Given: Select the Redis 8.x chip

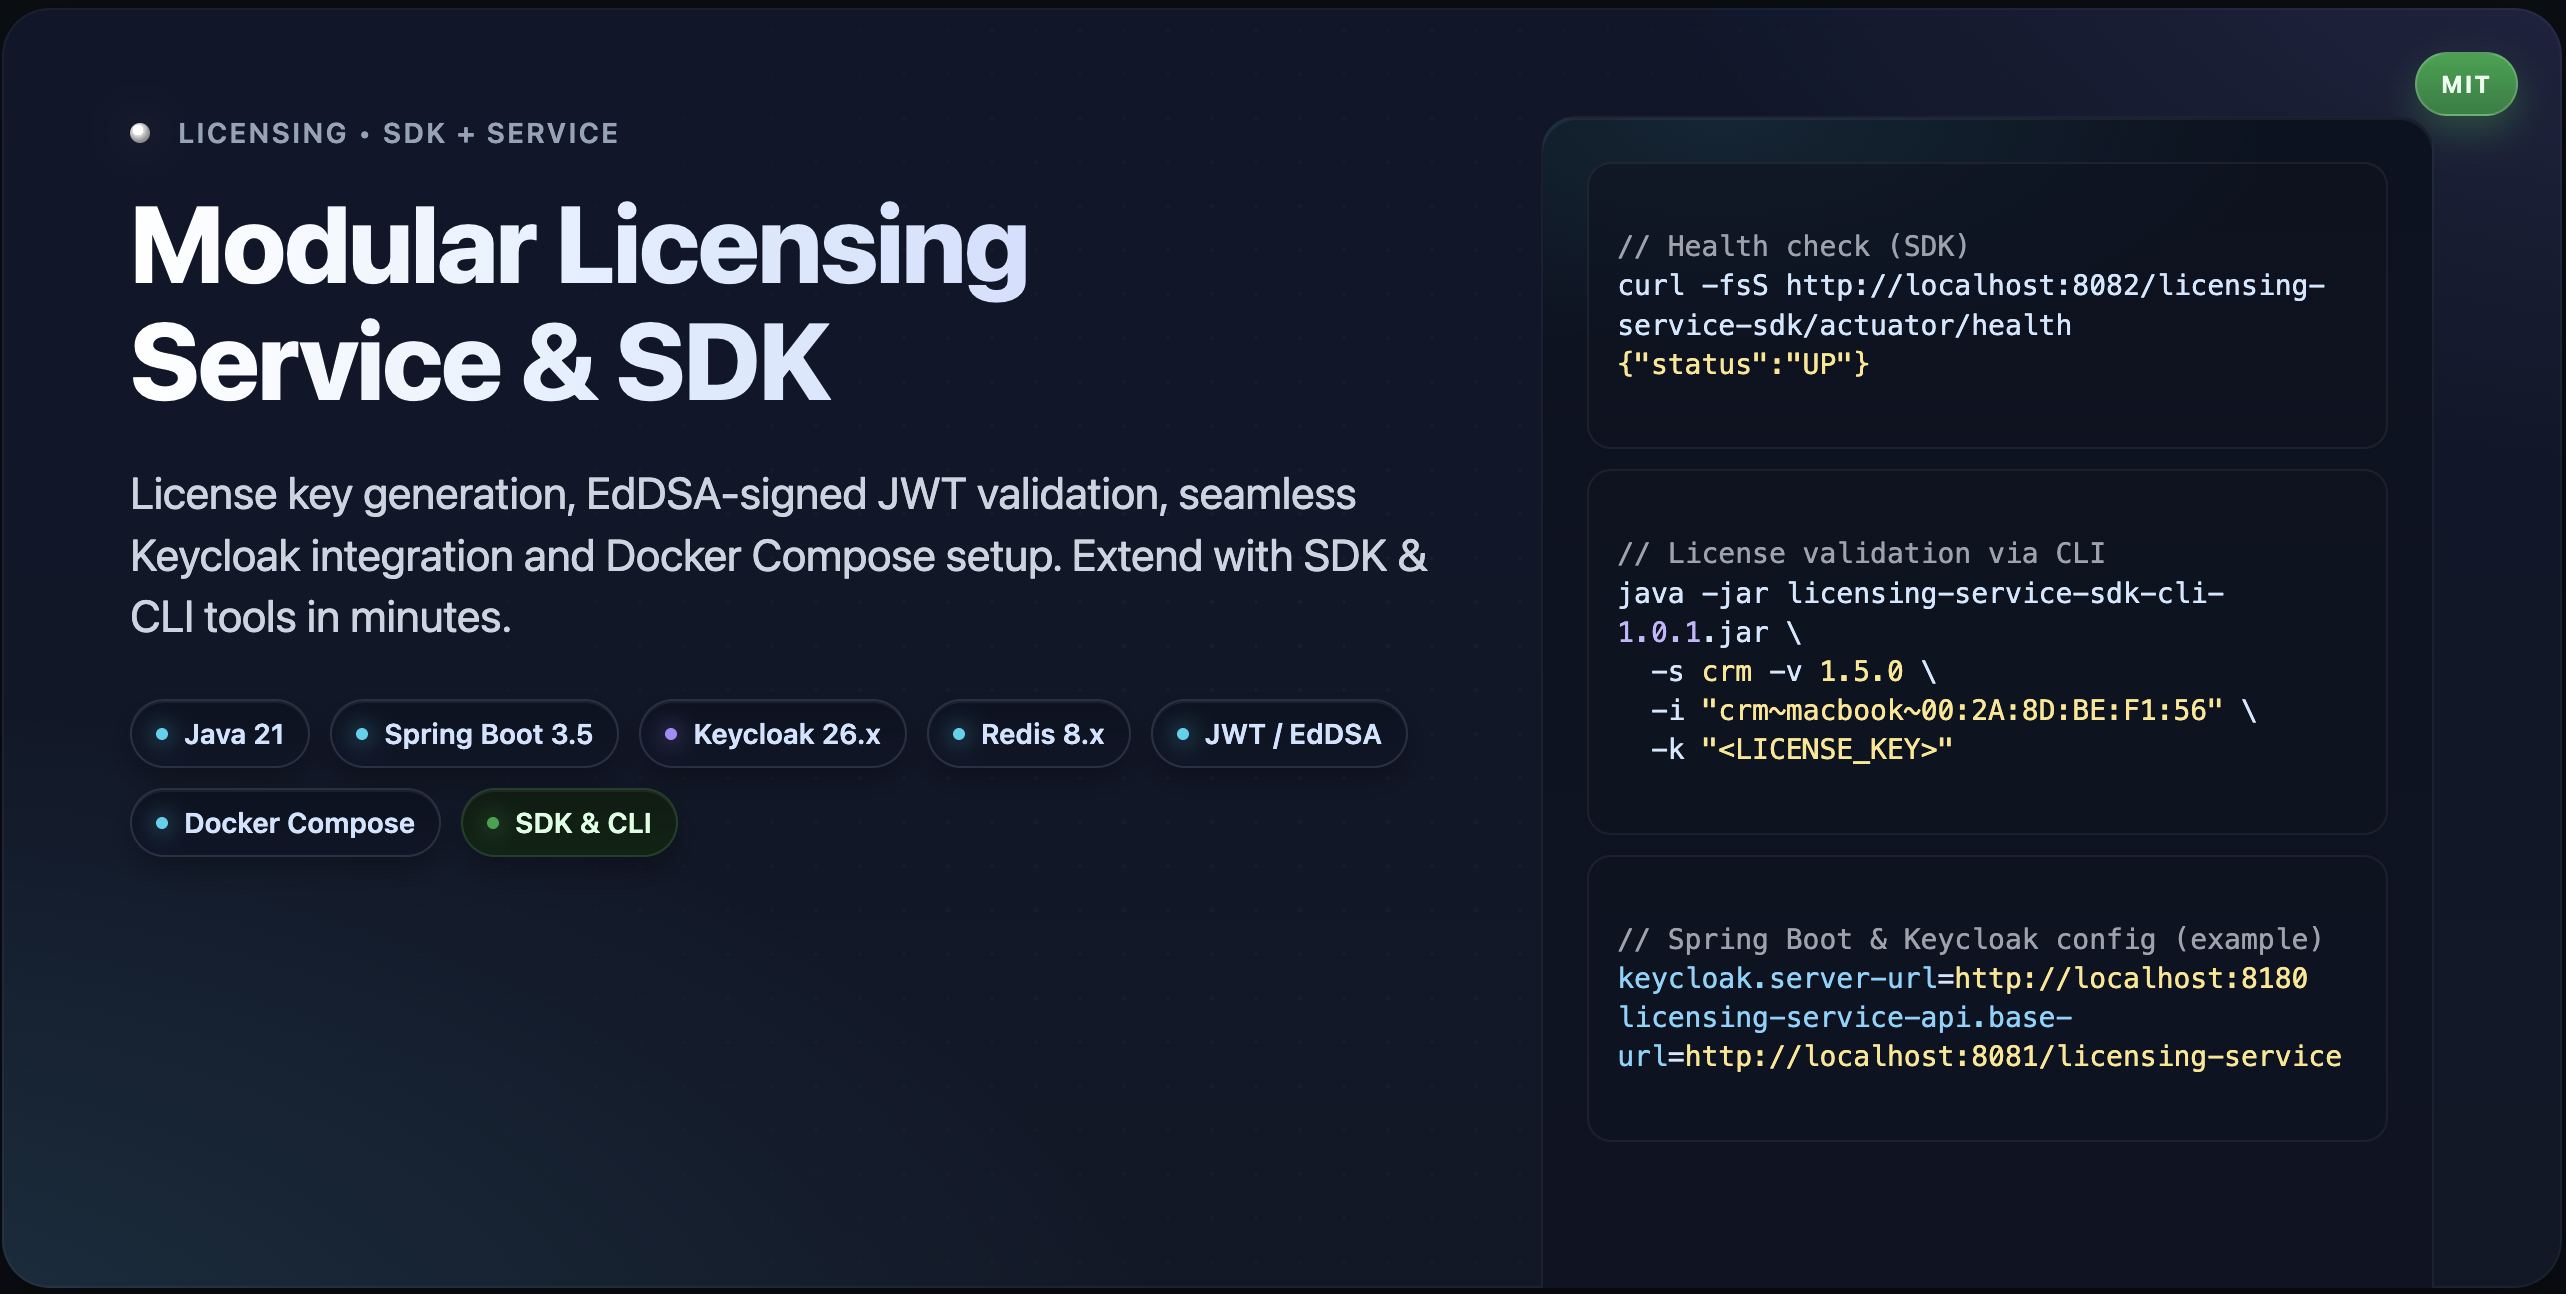Looking at the screenshot, I should [x=1028, y=734].
